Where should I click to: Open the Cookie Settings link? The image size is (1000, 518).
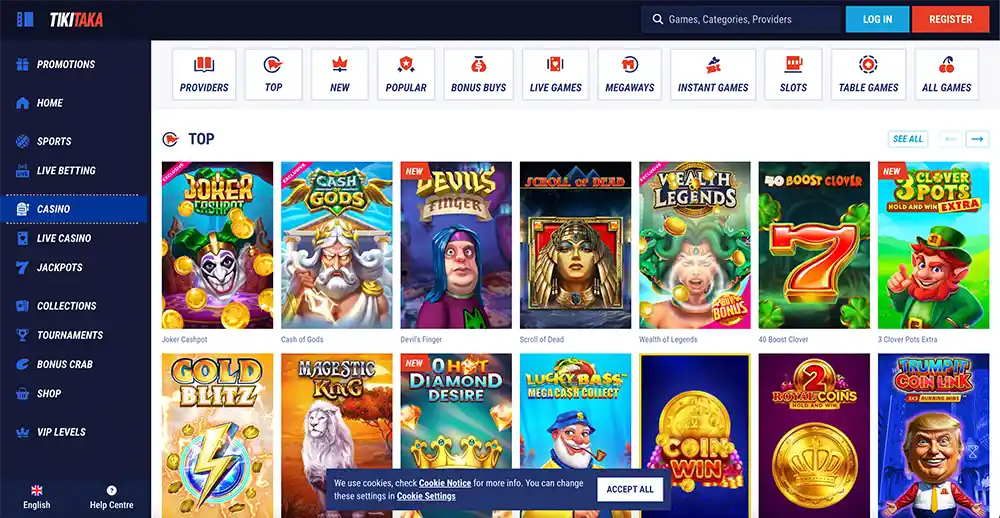pos(426,496)
